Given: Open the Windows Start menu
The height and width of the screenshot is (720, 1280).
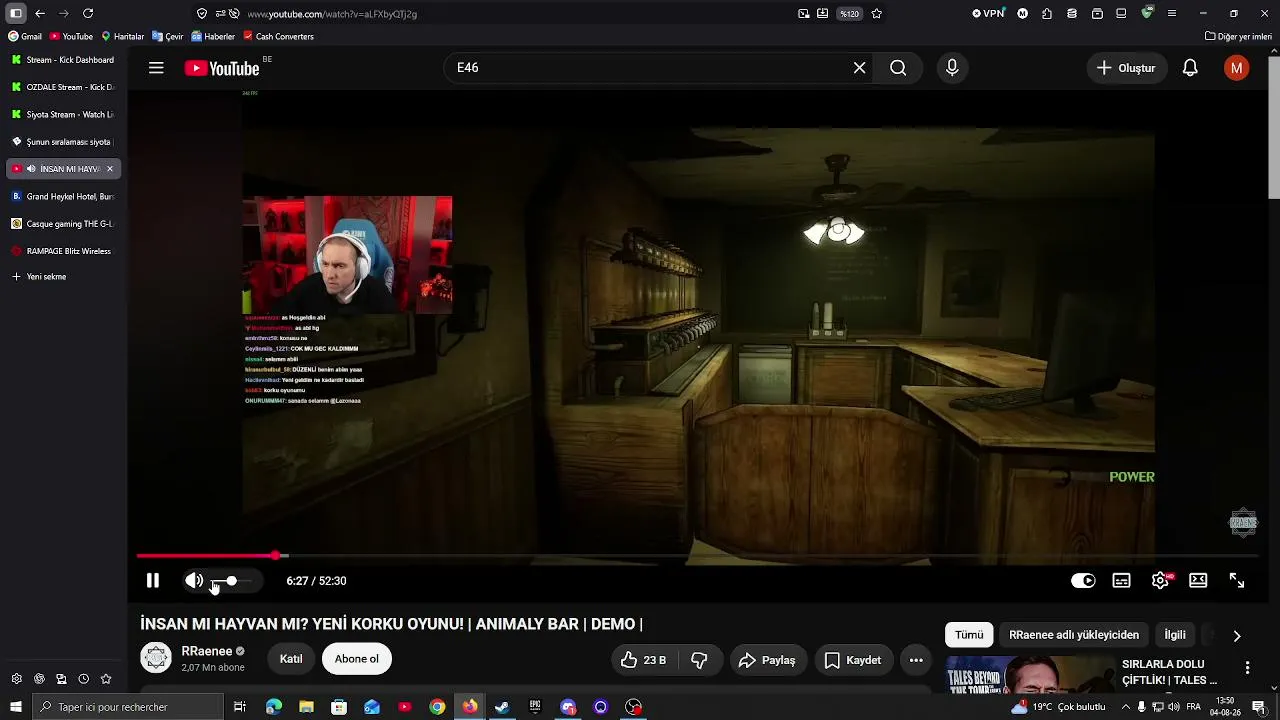Looking at the screenshot, I should pos(15,707).
